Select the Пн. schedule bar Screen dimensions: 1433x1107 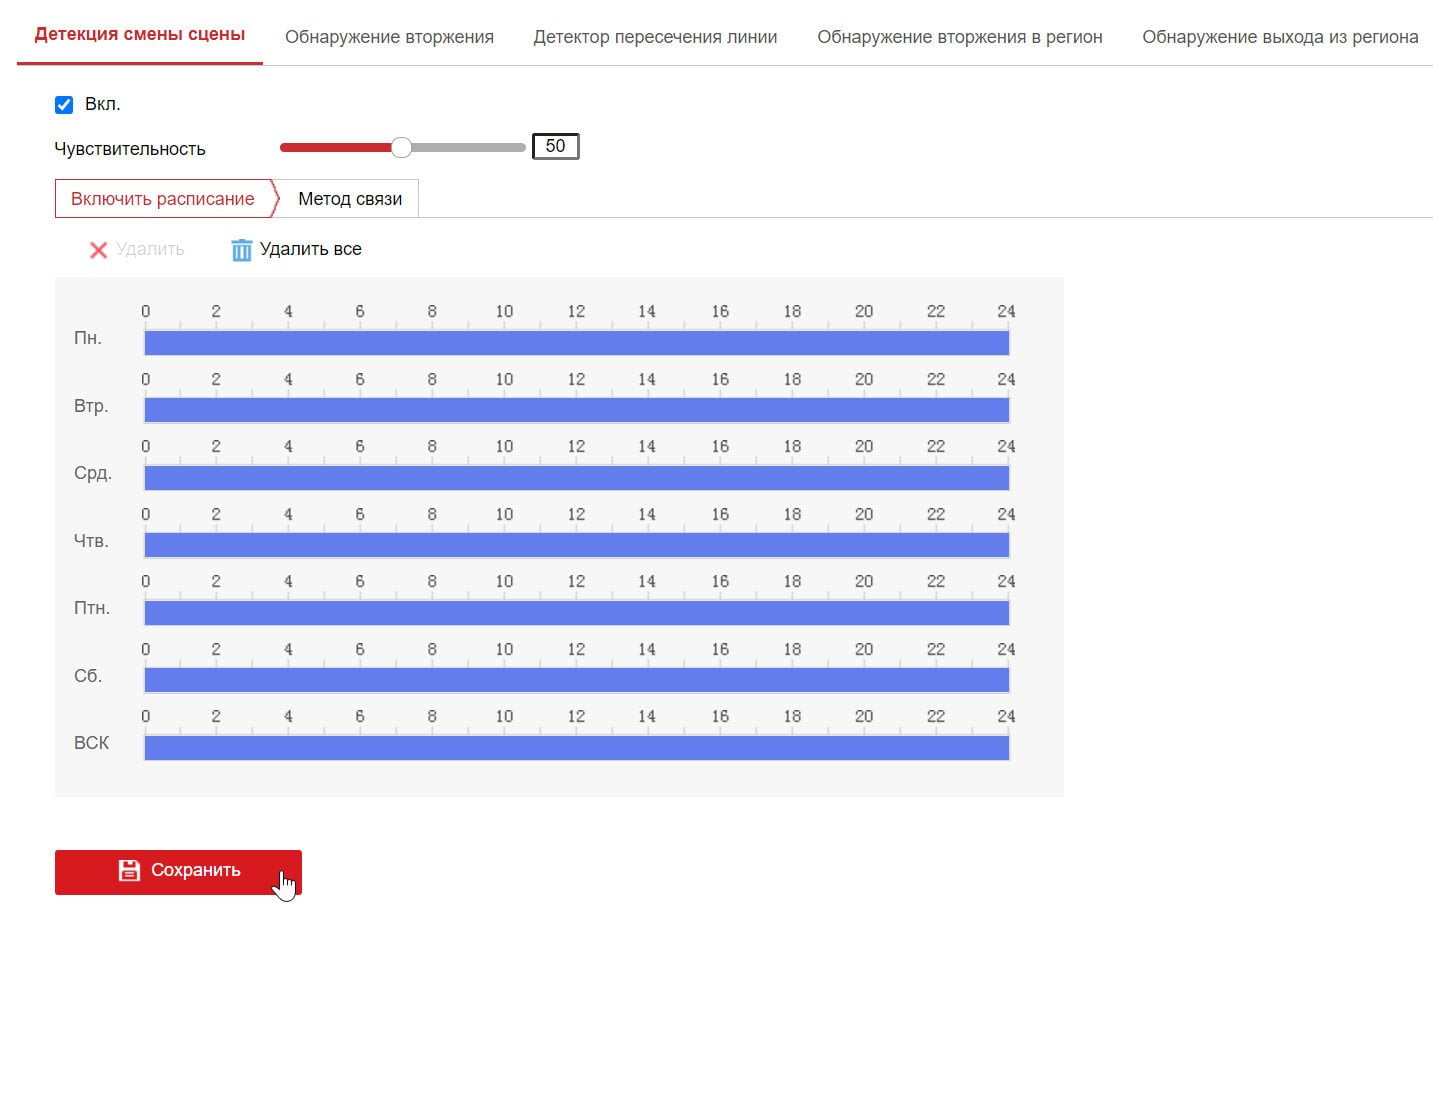(577, 343)
